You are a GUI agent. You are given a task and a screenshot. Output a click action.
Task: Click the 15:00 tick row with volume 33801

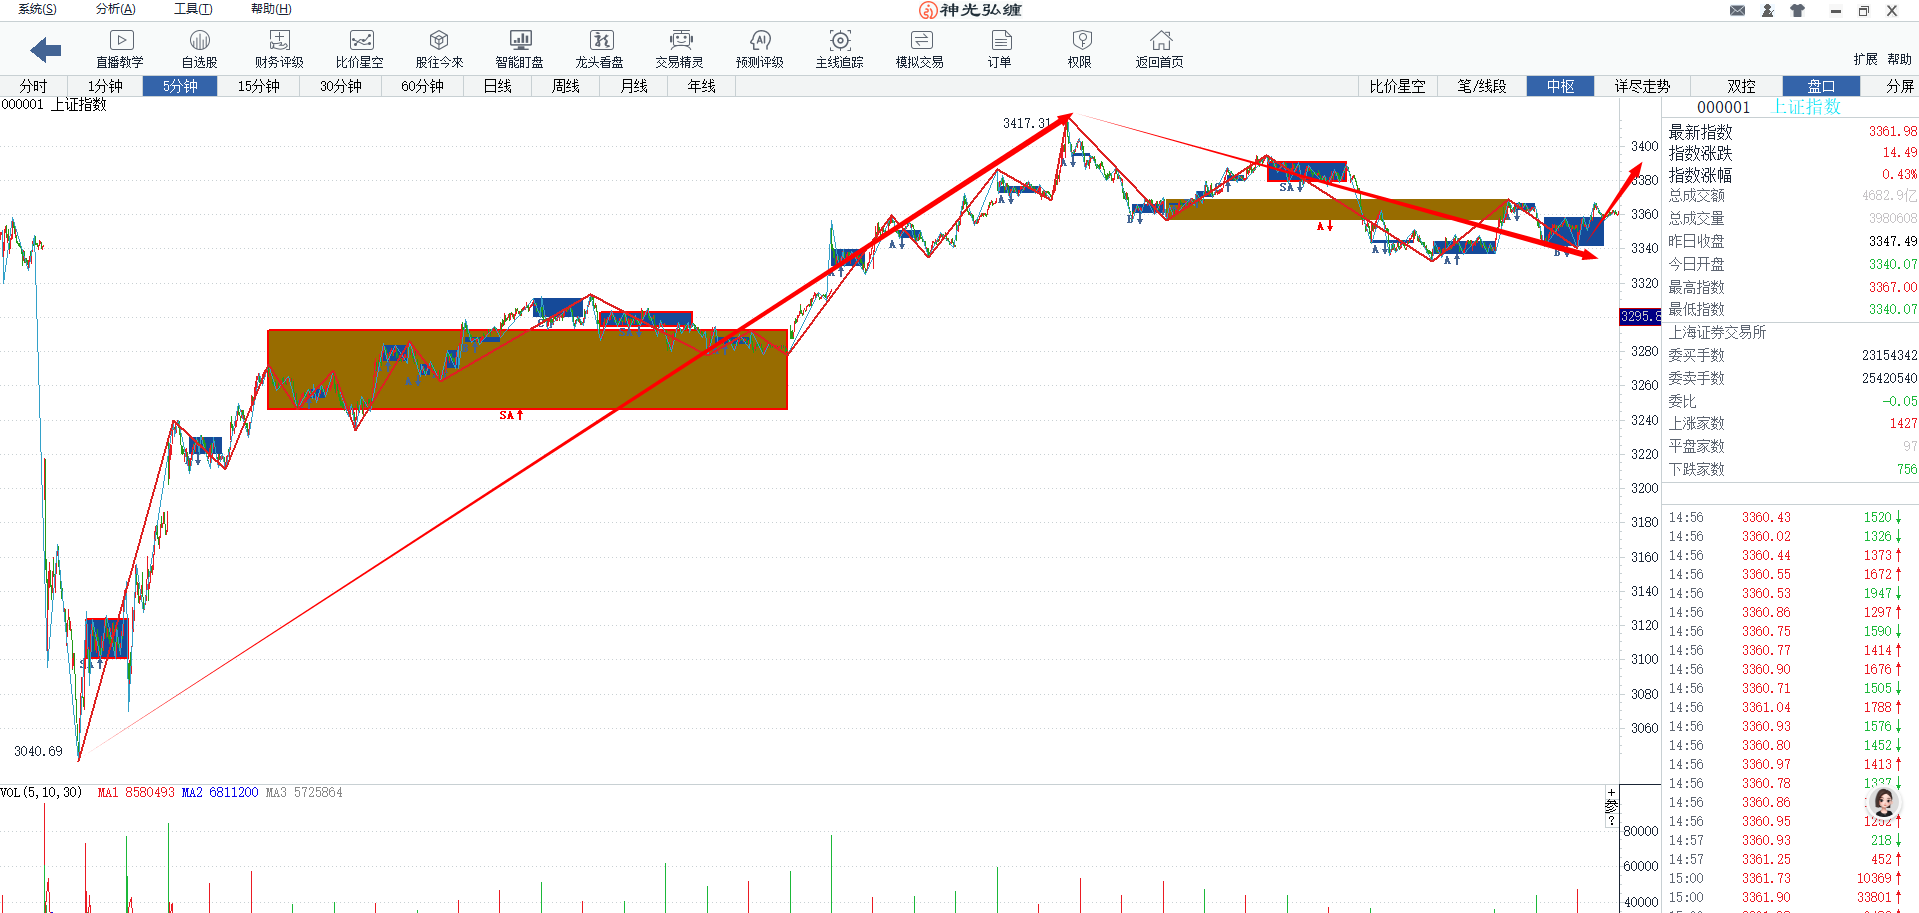pos(1791,897)
